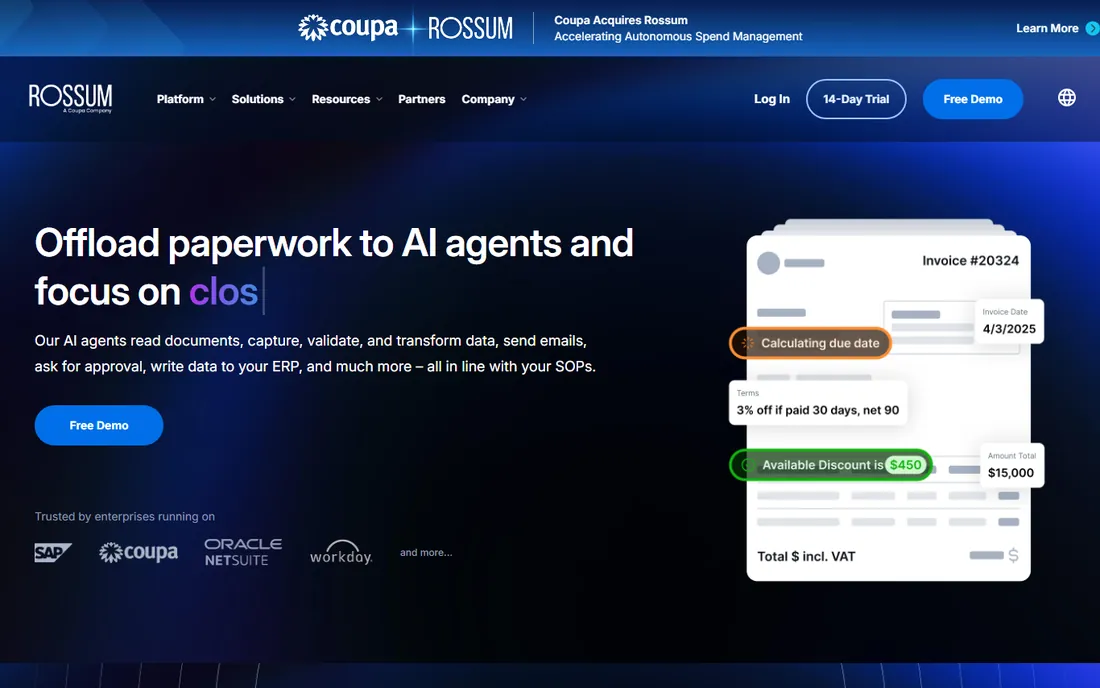Image resolution: width=1100 pixels, height=688 pixels.
Task: Click the ROSSUM wordmark in top banner
Action: tap(471, 28)
